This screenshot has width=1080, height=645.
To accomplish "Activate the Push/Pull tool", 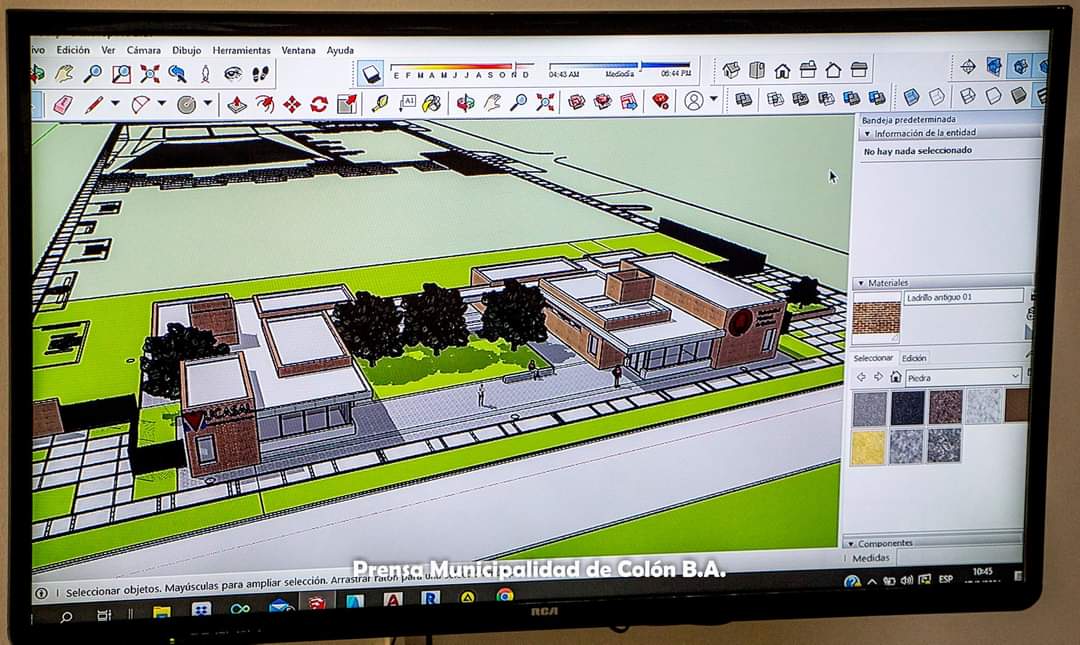I will pyautogui.click(x=237, y=104).
